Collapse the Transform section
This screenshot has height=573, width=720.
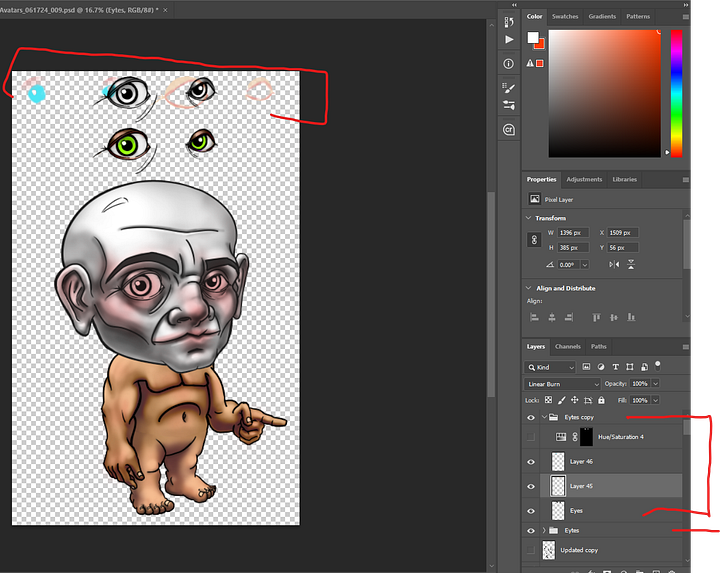coord(529,218)
